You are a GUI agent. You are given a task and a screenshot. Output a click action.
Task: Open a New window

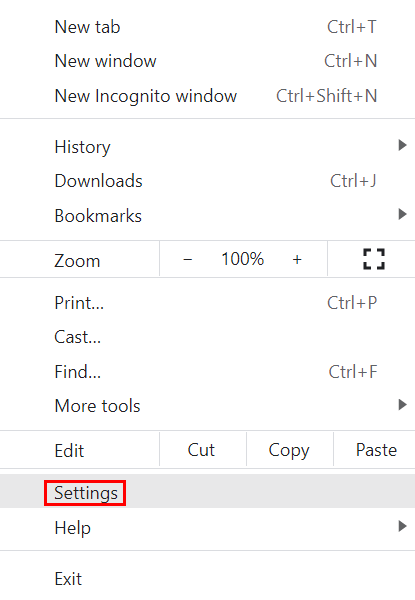pos(207,61)
